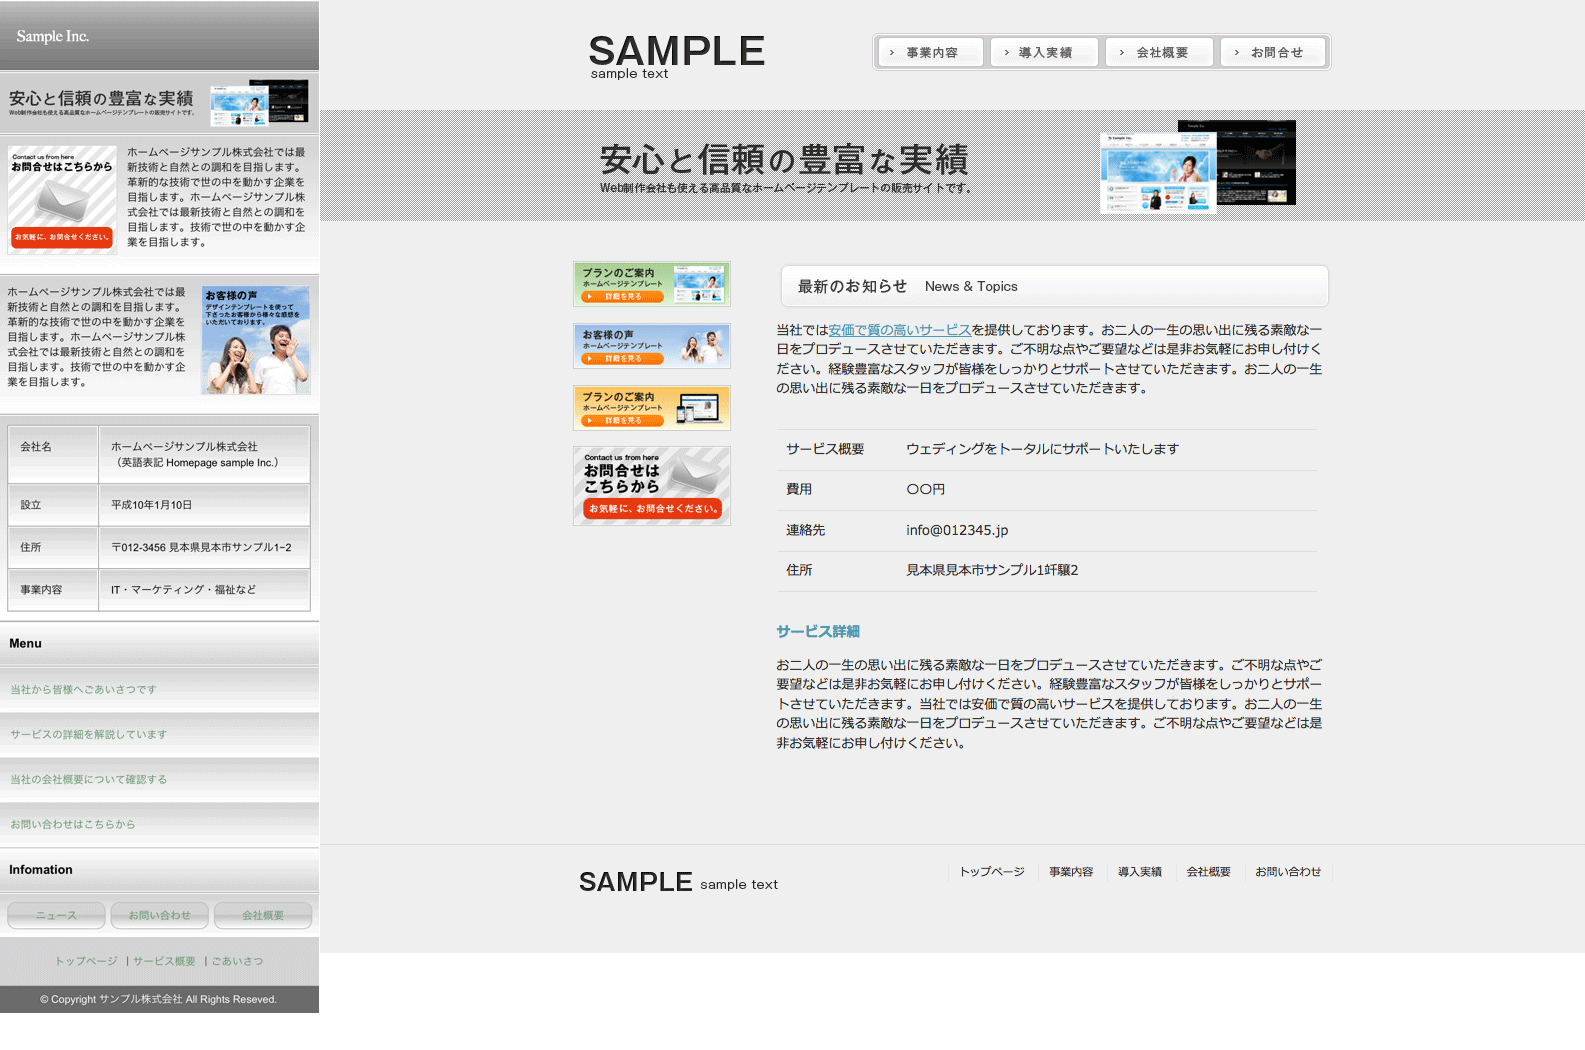
Task: Open 事業内容 in top navigation
Action: [931, 53]
